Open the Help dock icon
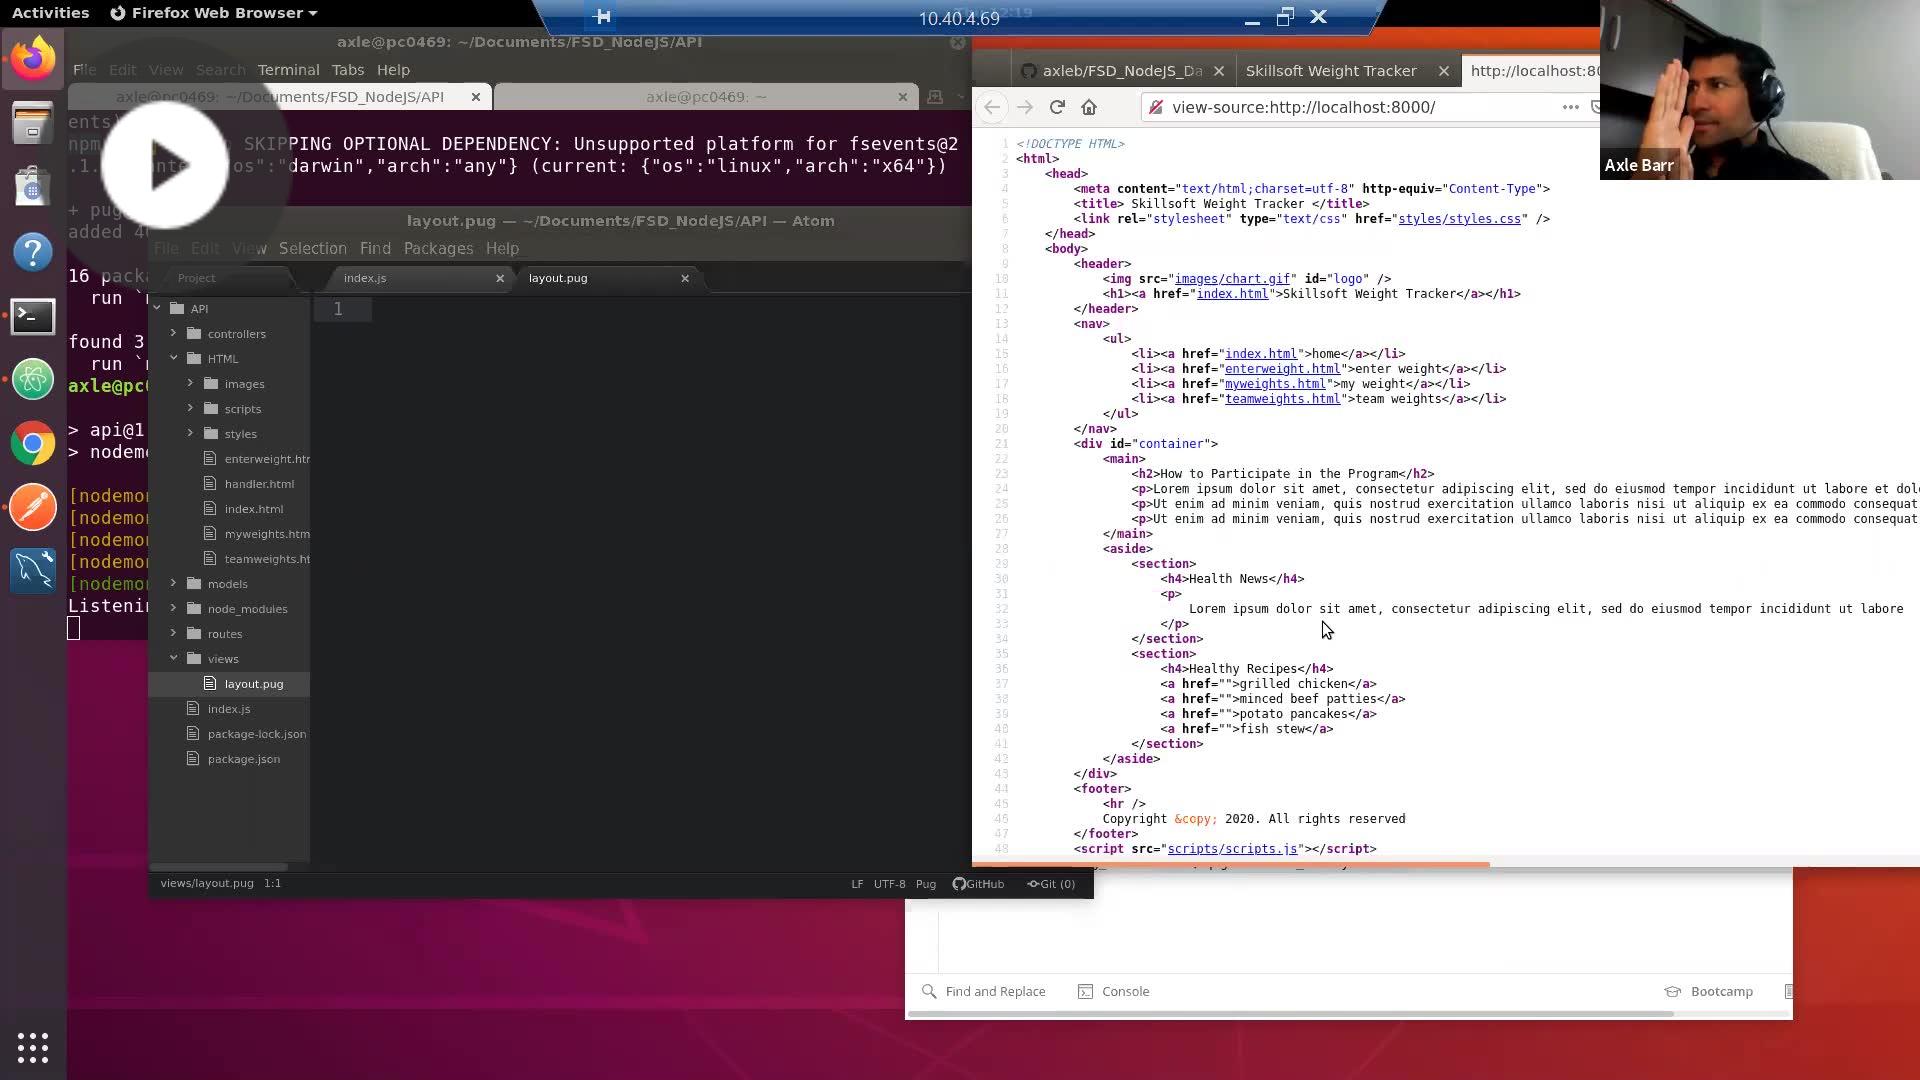This screenshot has height=1080, width=1920. [33, 251]
